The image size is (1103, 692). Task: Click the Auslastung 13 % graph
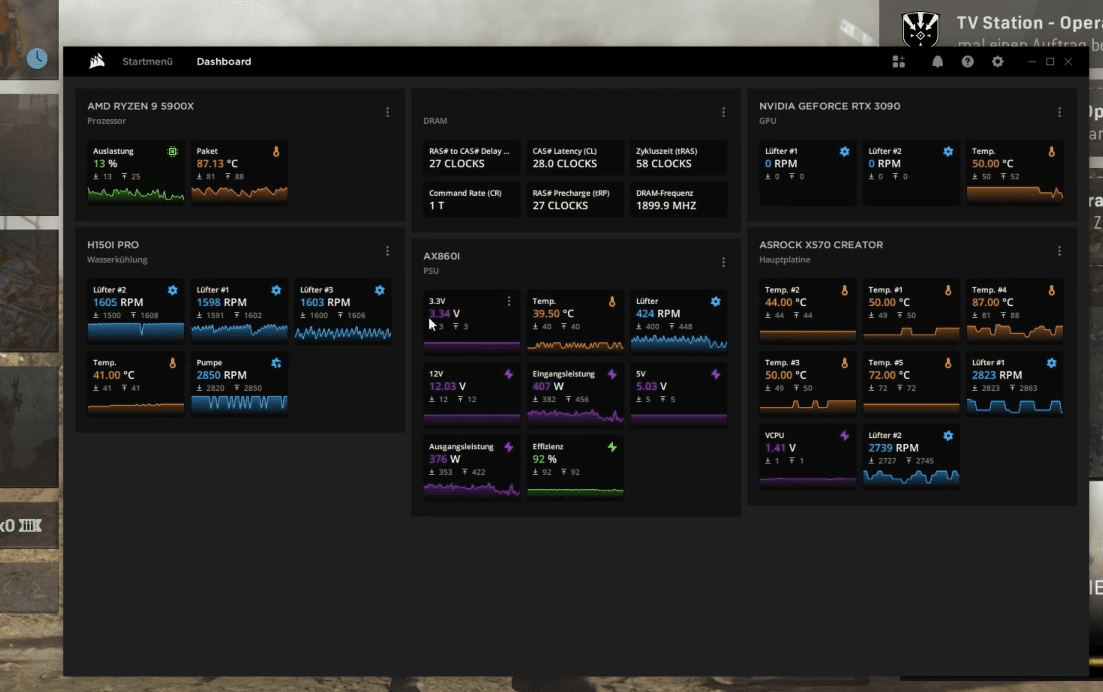click(135, 193)
